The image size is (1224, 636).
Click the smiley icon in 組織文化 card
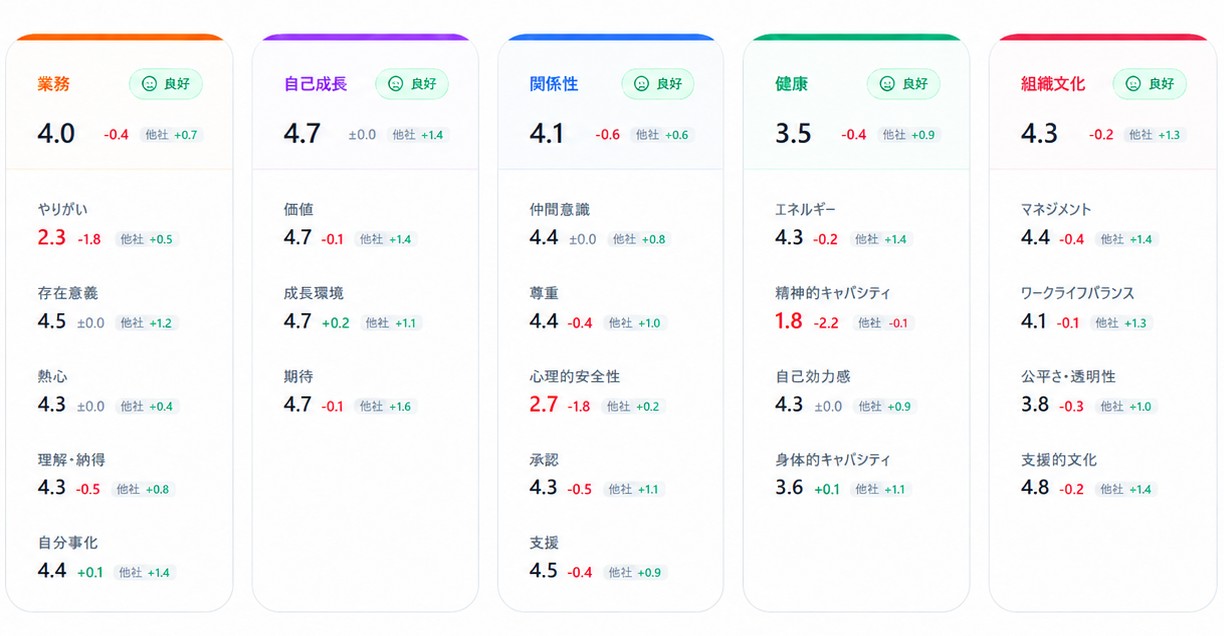point(1133,84)
